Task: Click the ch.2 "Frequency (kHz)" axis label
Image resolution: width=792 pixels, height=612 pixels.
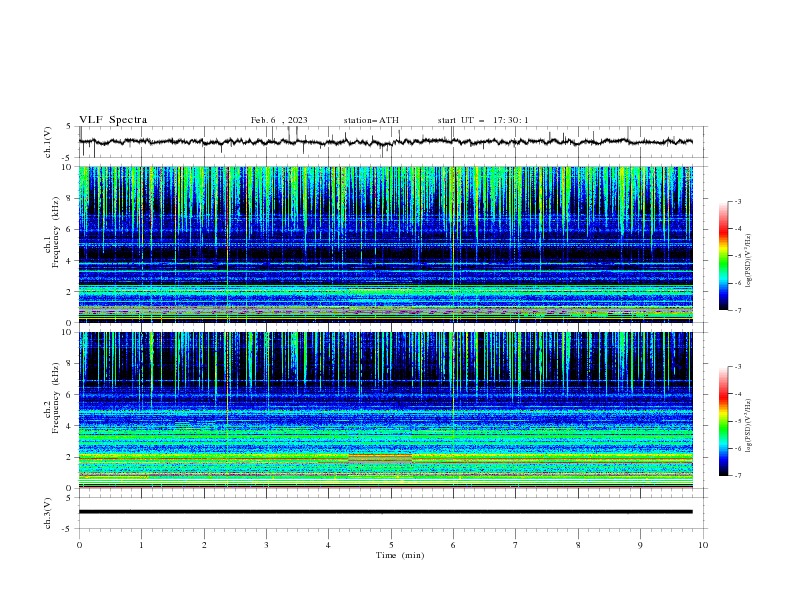Action: [x=55, y=397]
